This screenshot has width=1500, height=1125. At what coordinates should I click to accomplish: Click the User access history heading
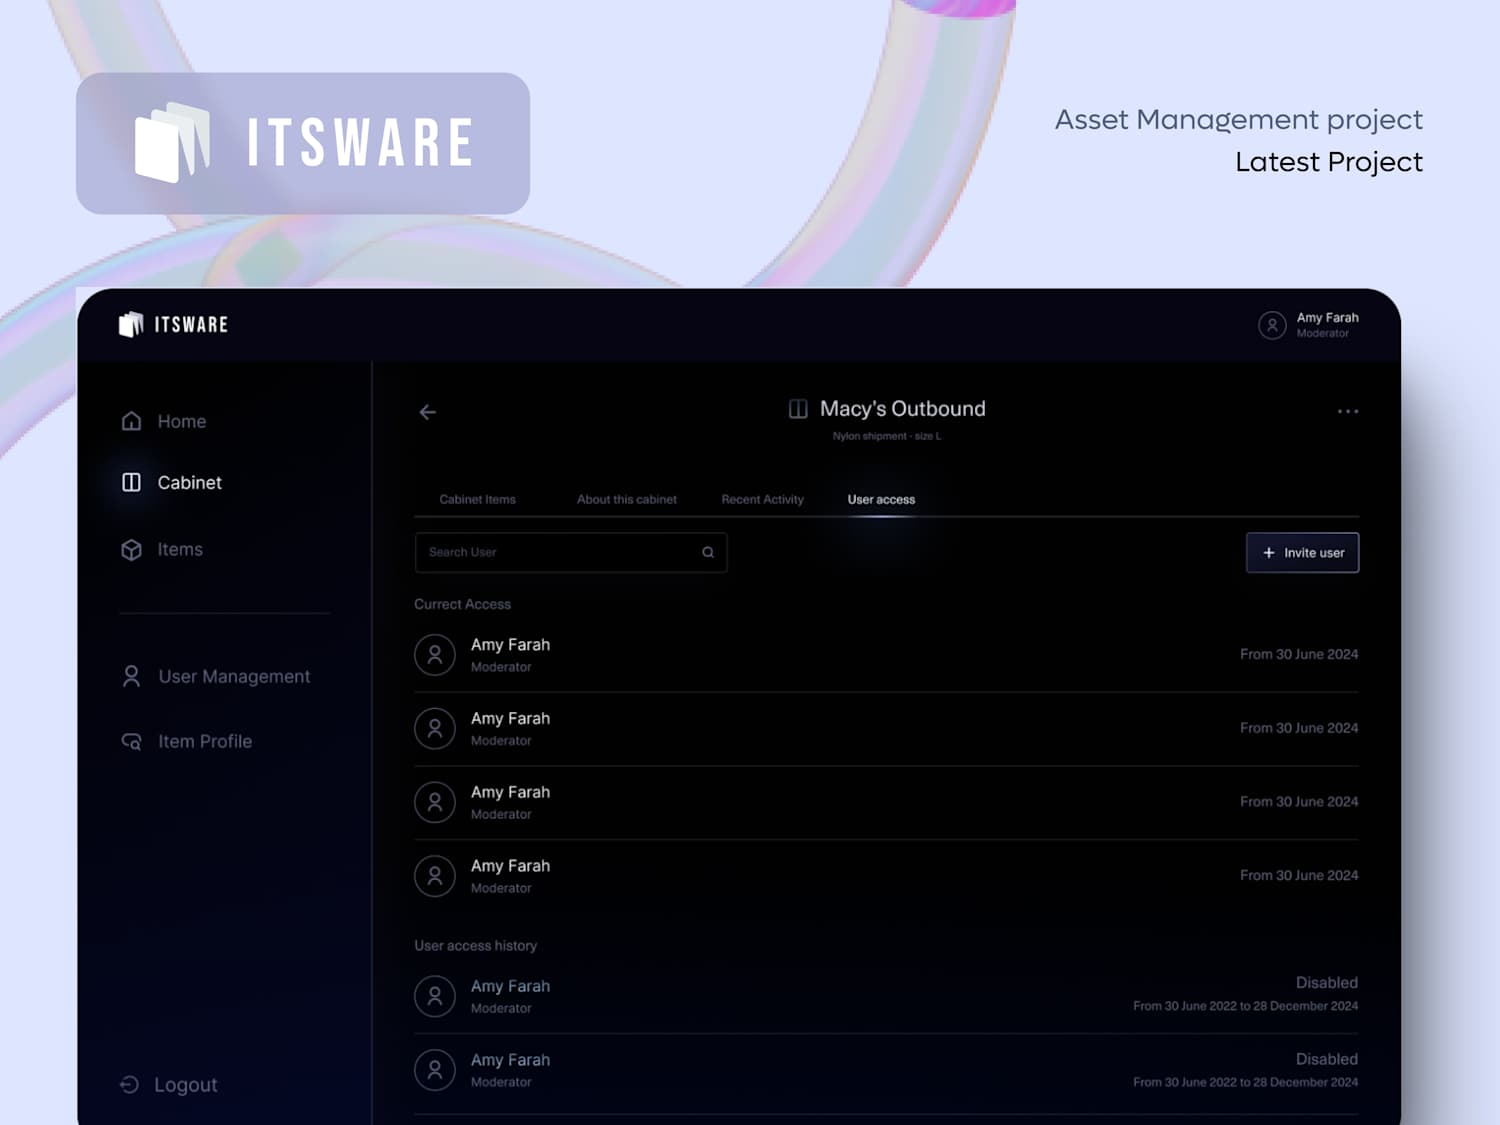(476, 945)
